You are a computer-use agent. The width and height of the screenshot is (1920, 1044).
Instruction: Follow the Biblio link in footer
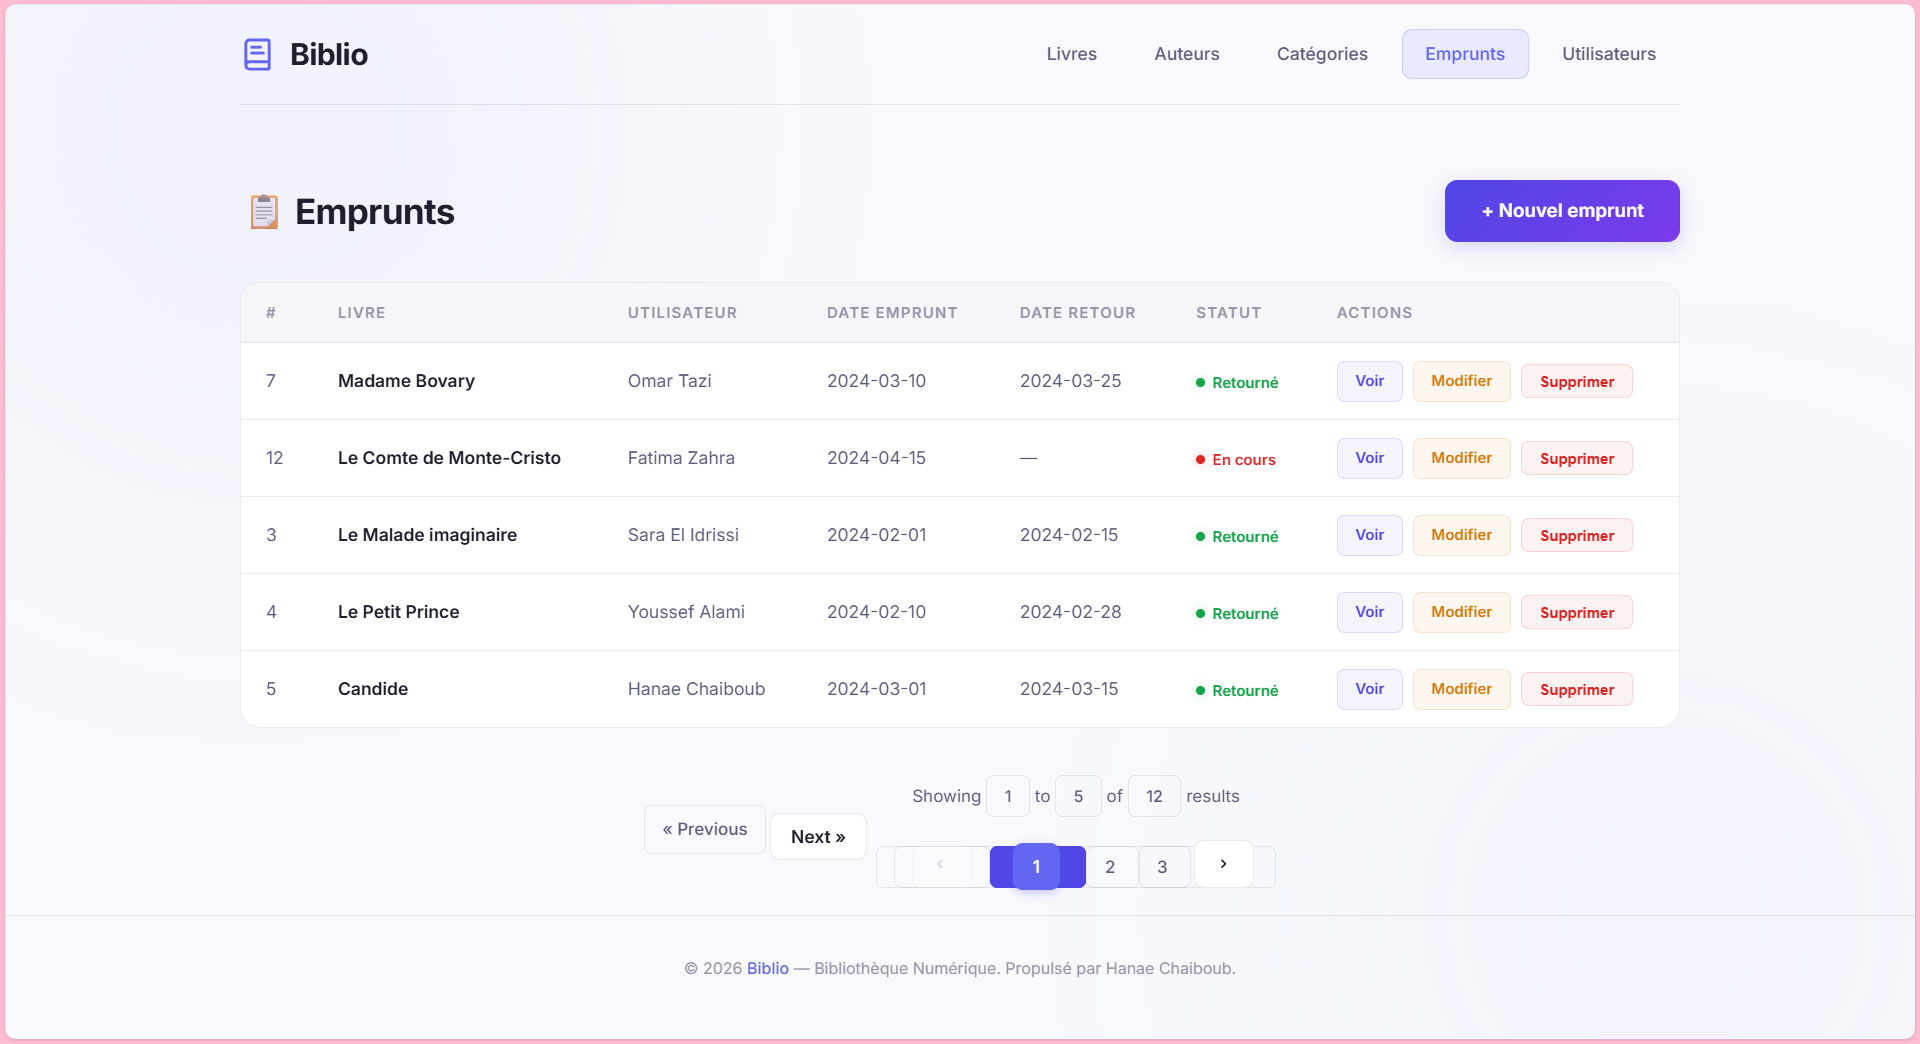[x=767, y=968]
